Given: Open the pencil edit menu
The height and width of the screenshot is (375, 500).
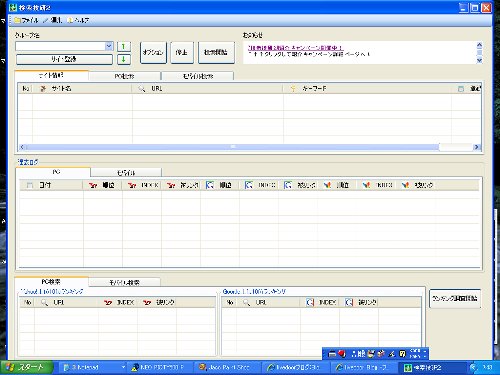Looking at the screenshot, I should pyautogui.click(x=53, y=20).
